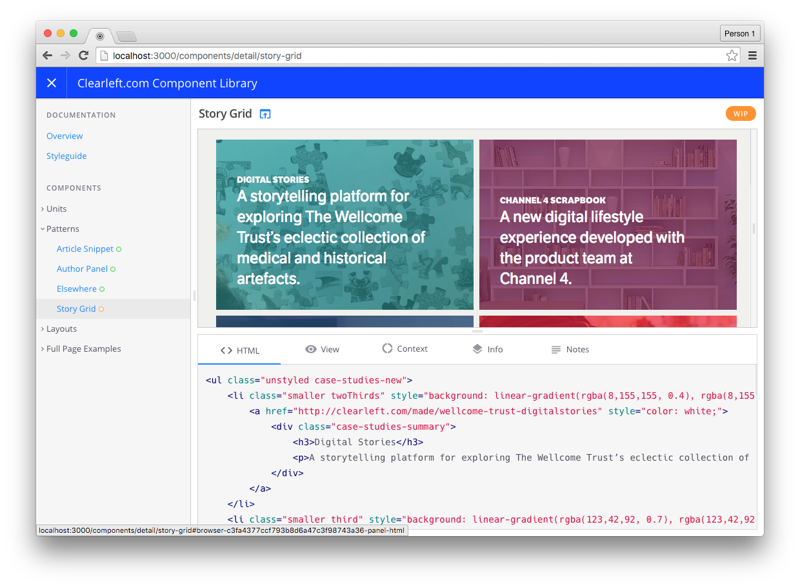This screenshot has height=588, width=800.
Task: Open the Digital Stories story tile
Action: (x=344, y=225)
